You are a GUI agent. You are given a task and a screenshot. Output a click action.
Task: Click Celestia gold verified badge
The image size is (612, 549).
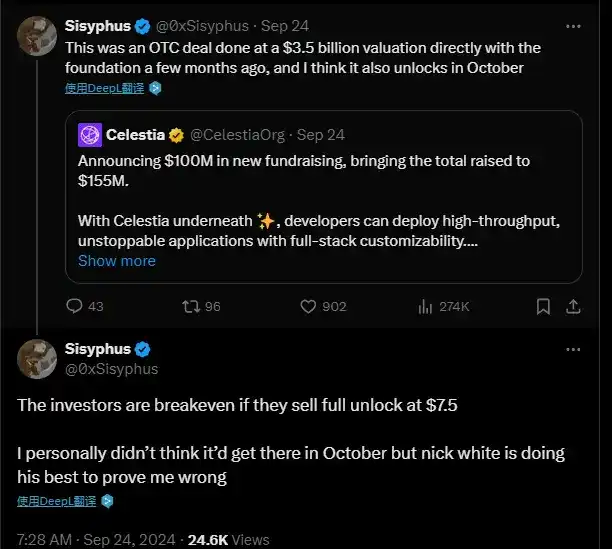tap(174, 134)
